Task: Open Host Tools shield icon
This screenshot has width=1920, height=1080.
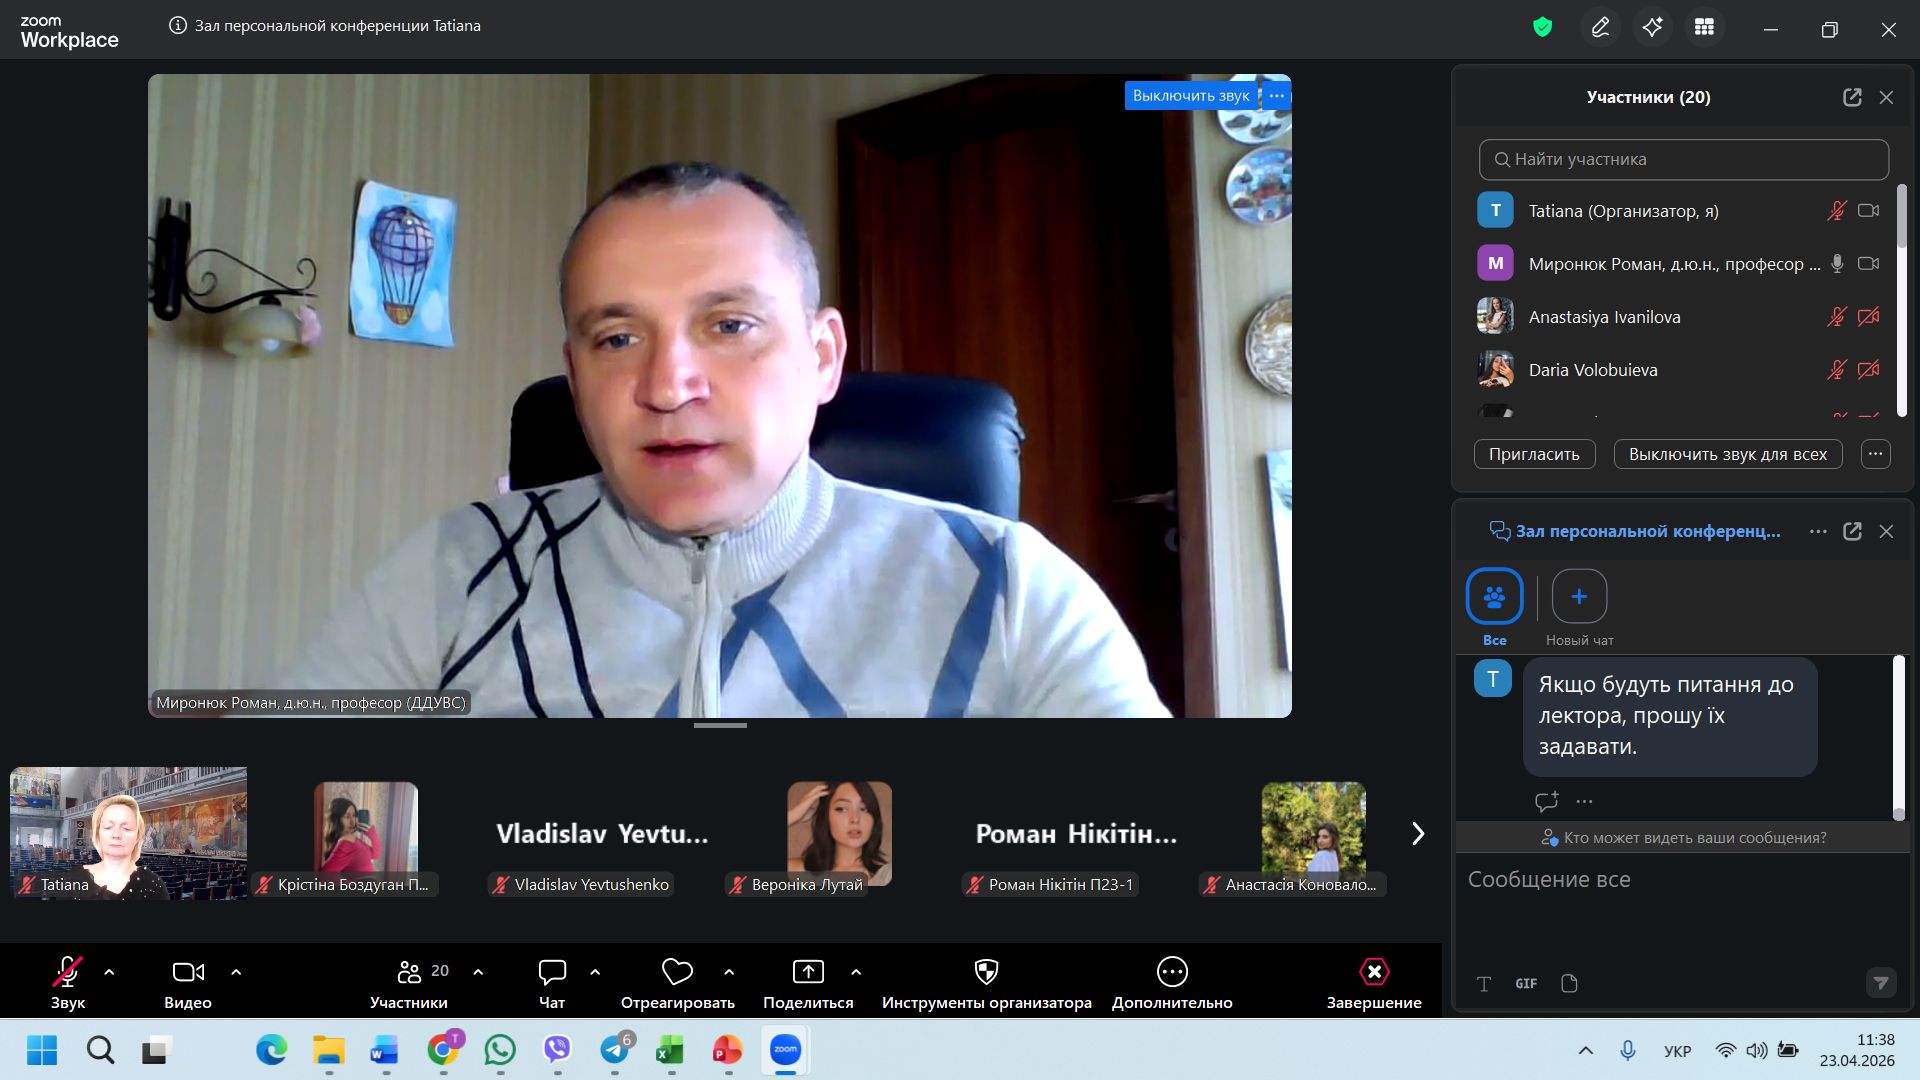Action: click(x=986, y=972)
